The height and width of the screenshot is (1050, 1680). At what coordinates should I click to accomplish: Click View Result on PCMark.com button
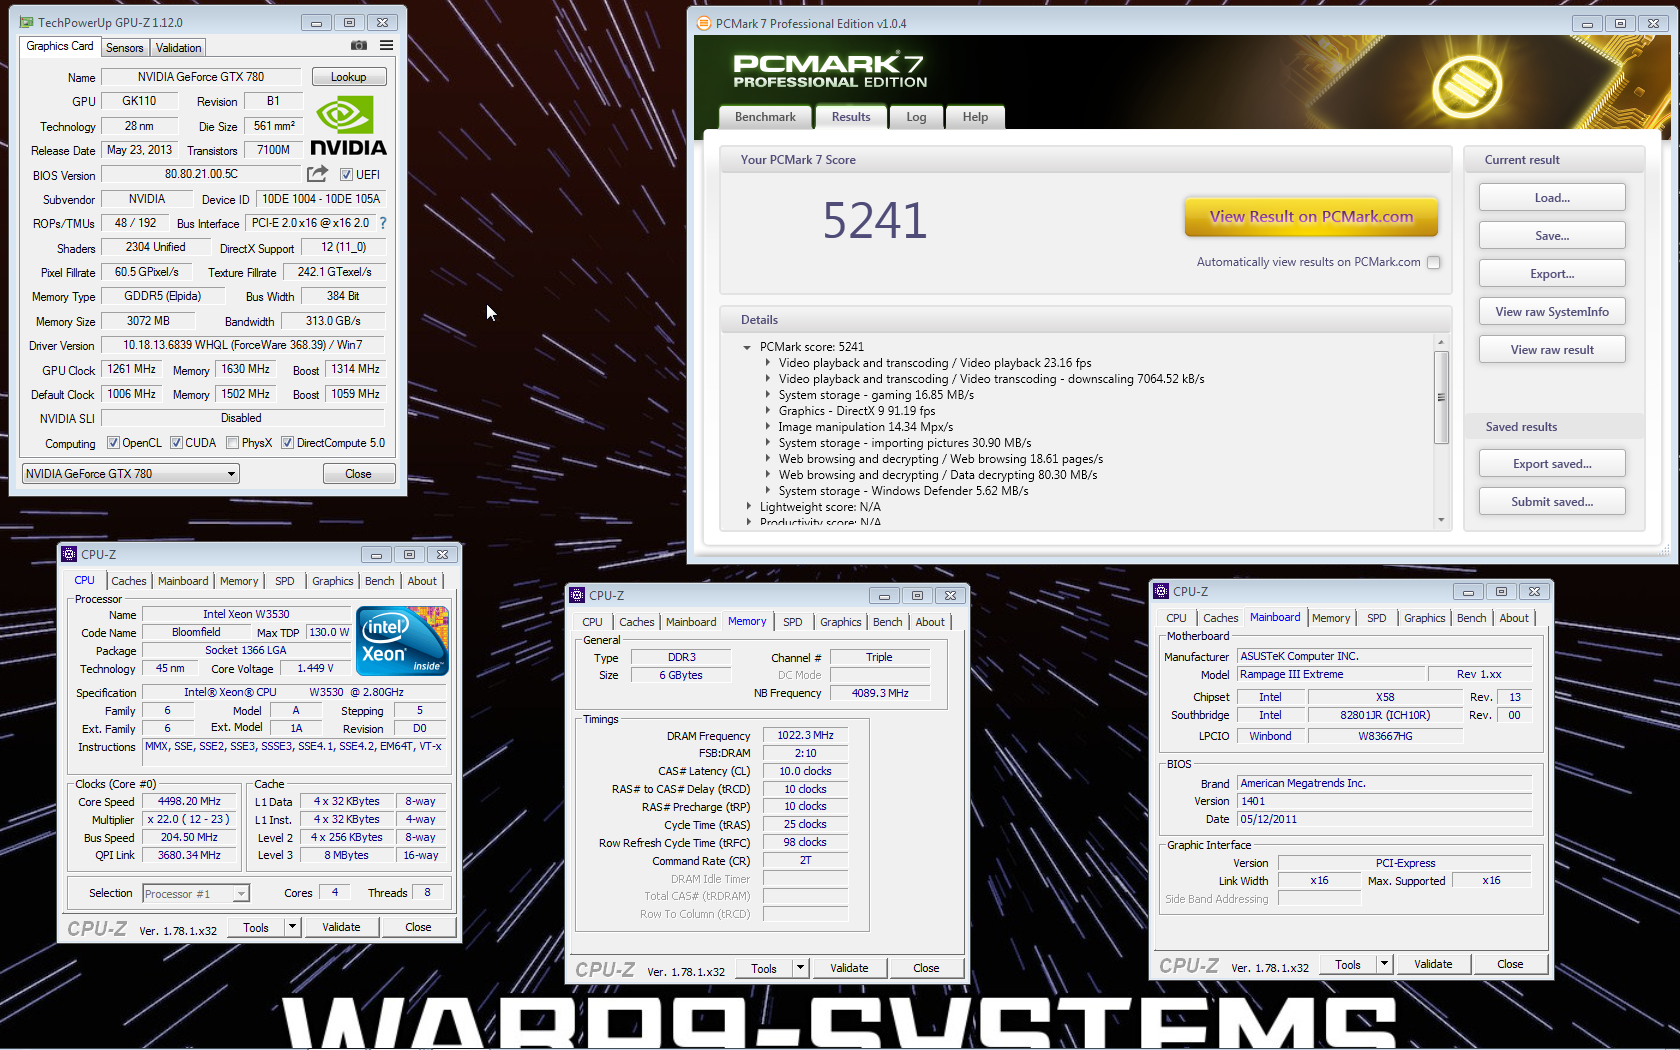point(1311,217)
